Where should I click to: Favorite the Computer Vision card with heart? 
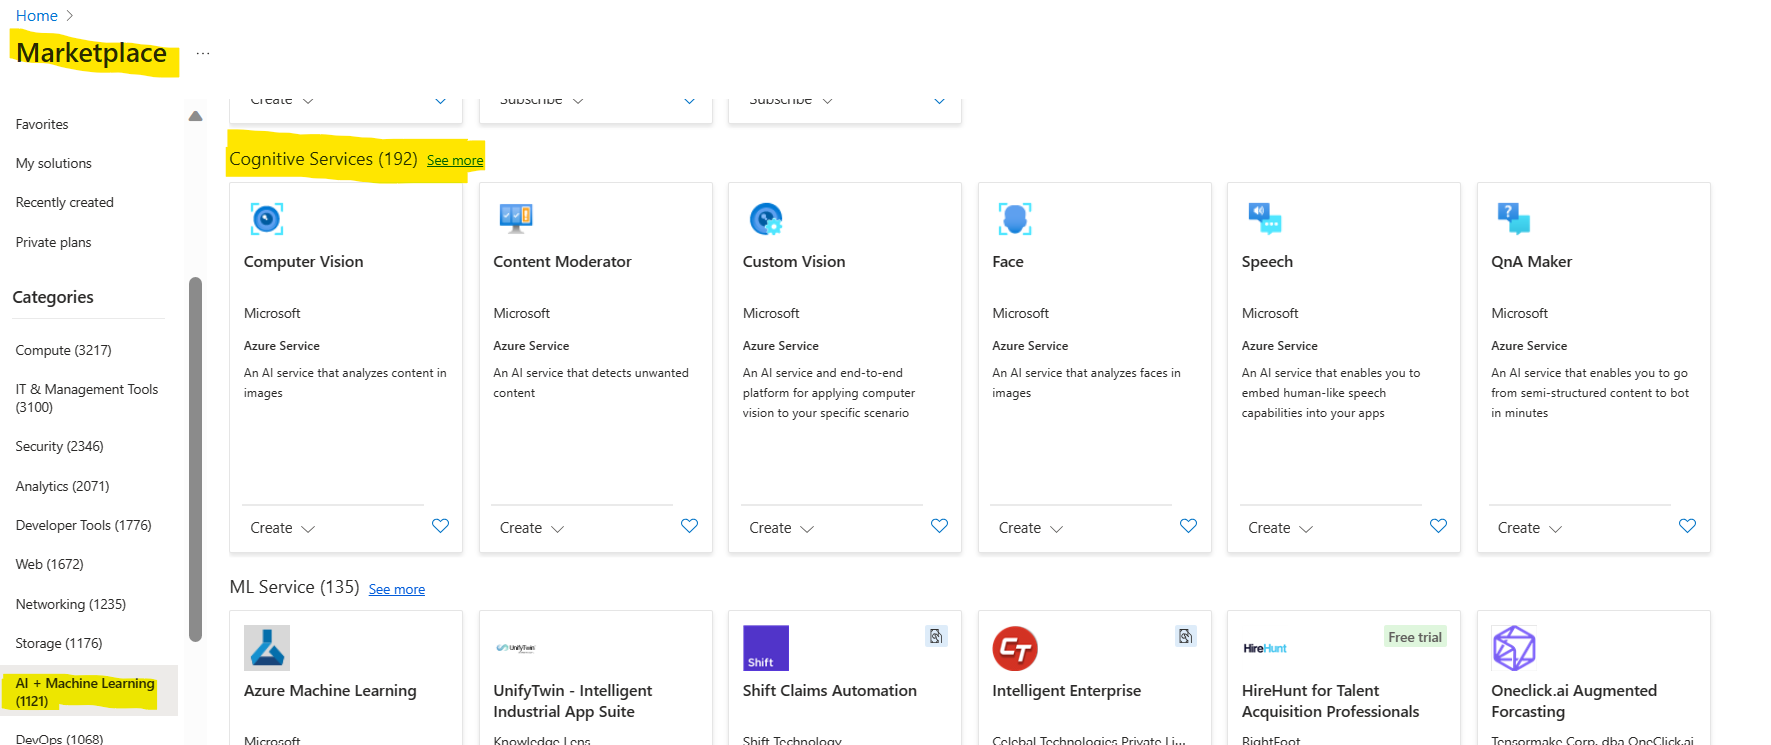[440, 526]
